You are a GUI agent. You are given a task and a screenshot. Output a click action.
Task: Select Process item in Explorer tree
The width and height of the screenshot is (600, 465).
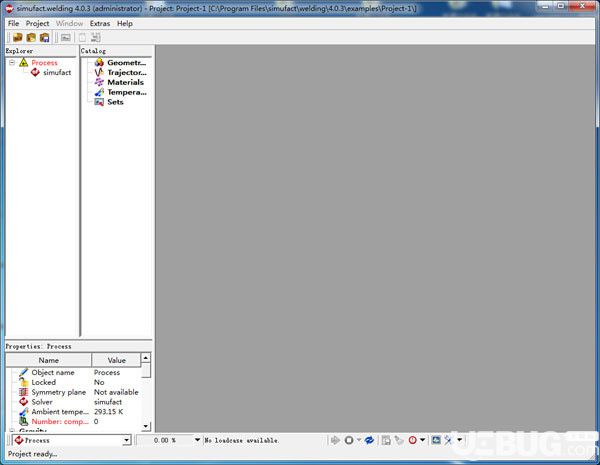pos(44,62)
